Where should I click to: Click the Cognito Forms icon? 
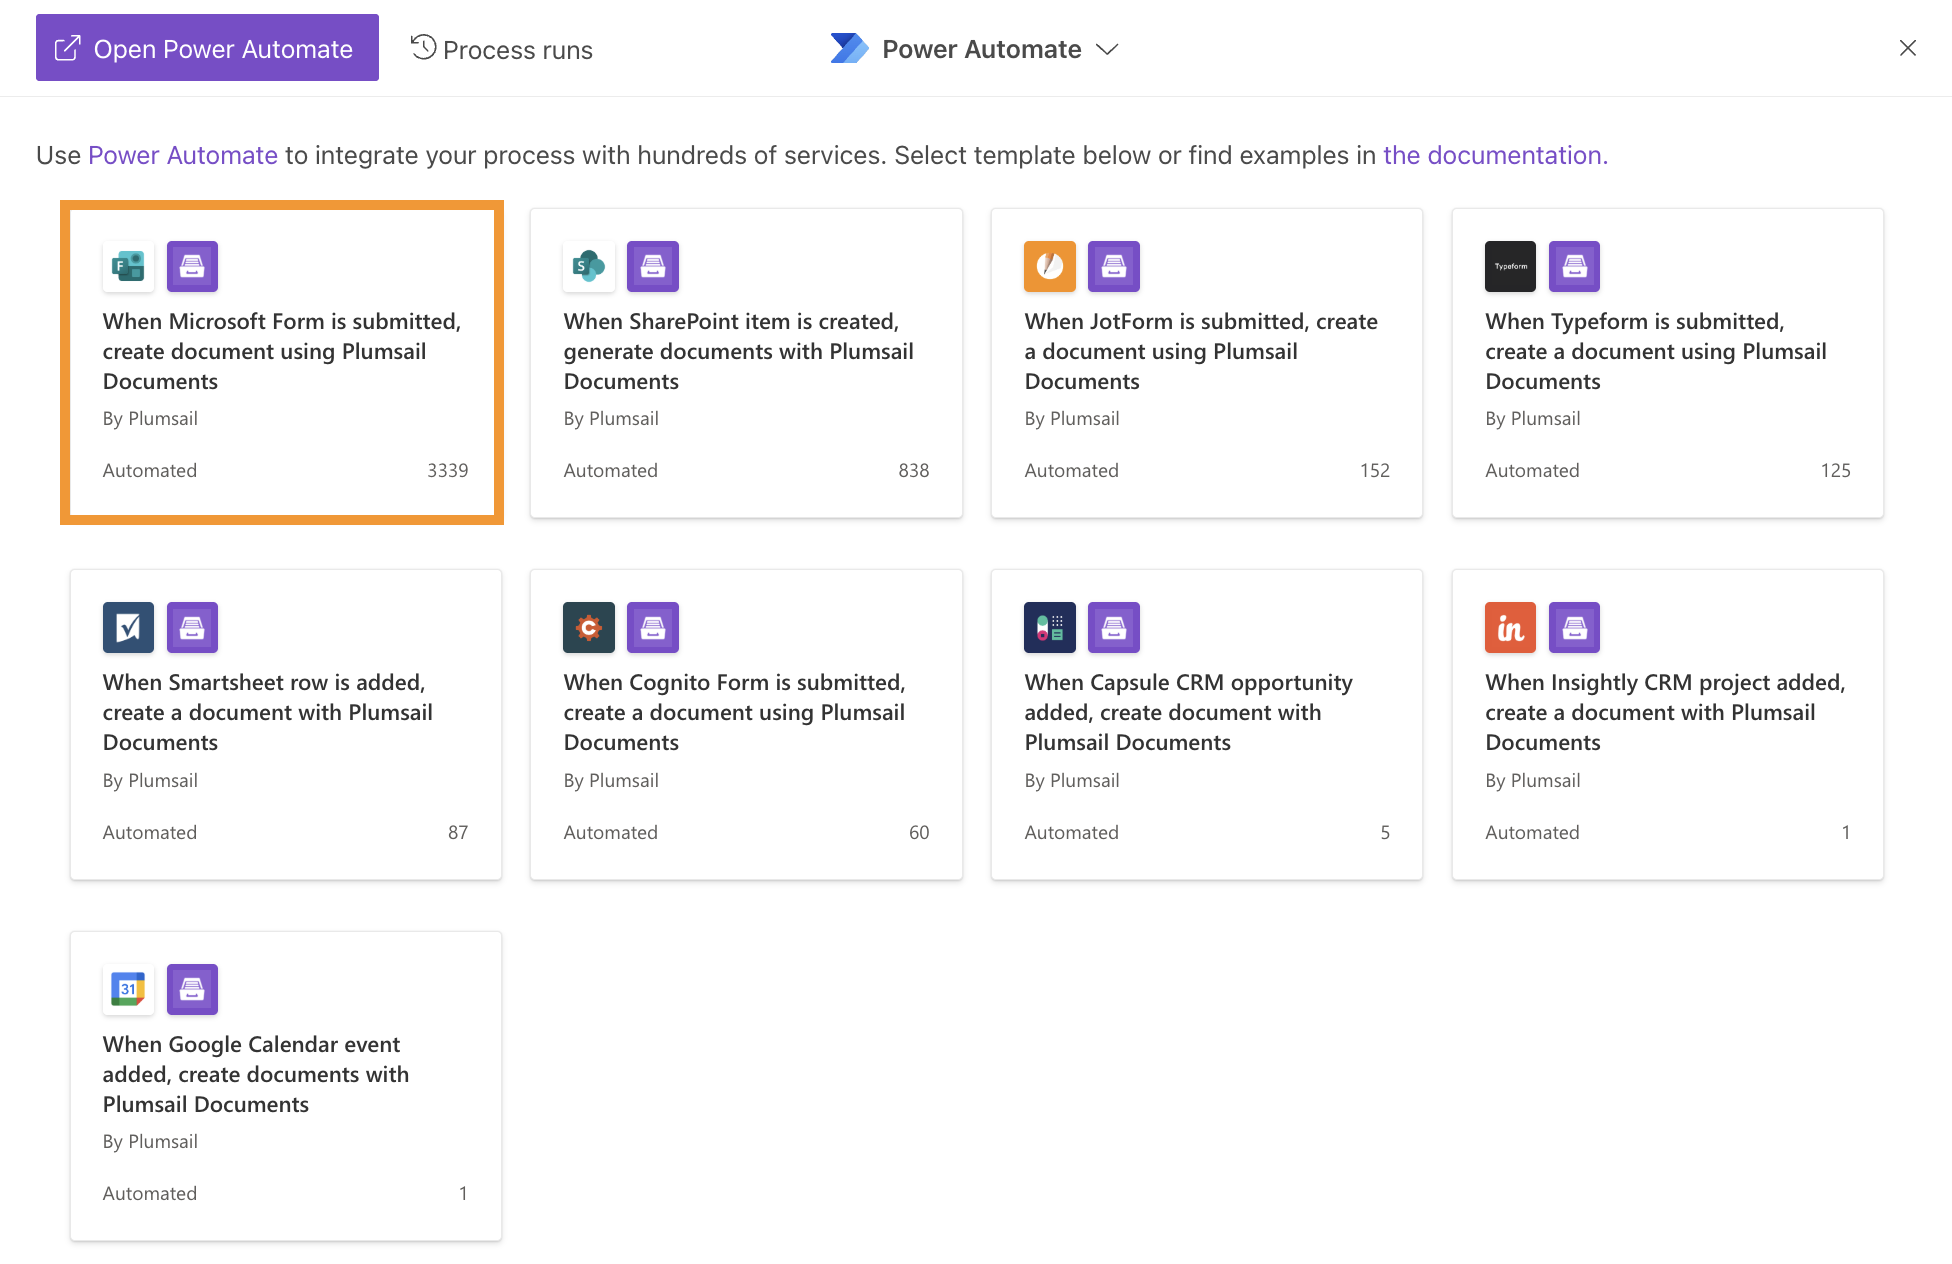589,627
